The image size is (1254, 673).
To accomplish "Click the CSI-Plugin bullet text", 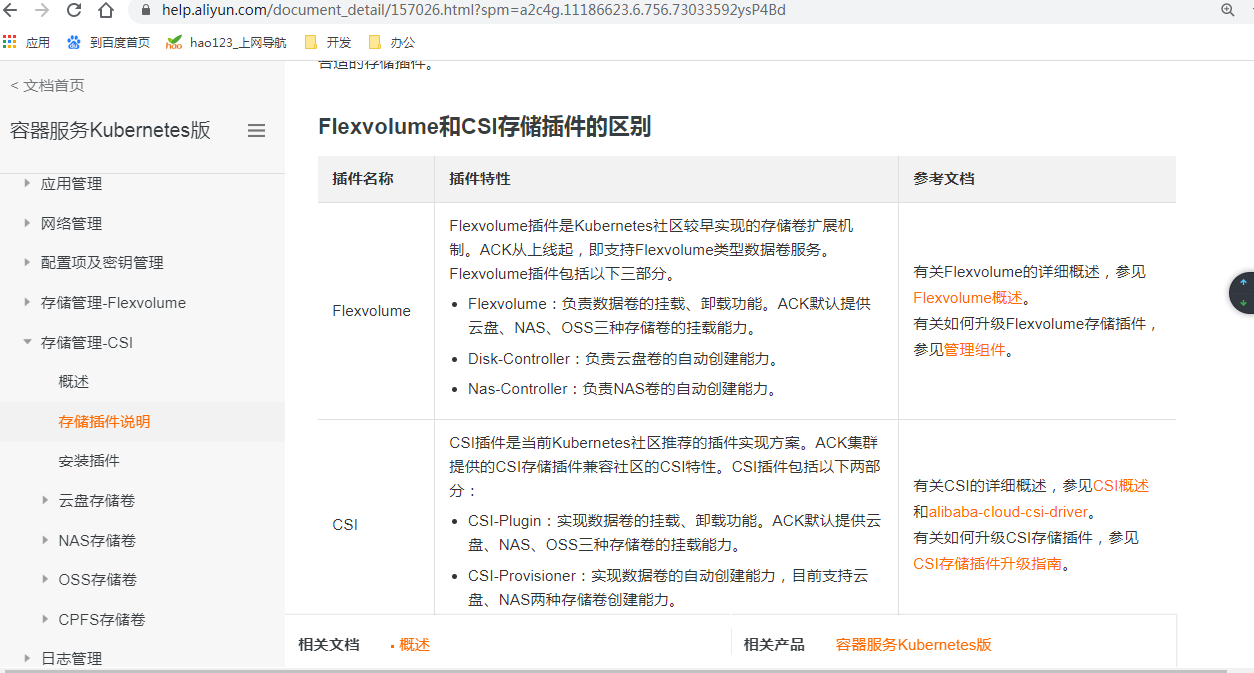I will tap(674, 533).
